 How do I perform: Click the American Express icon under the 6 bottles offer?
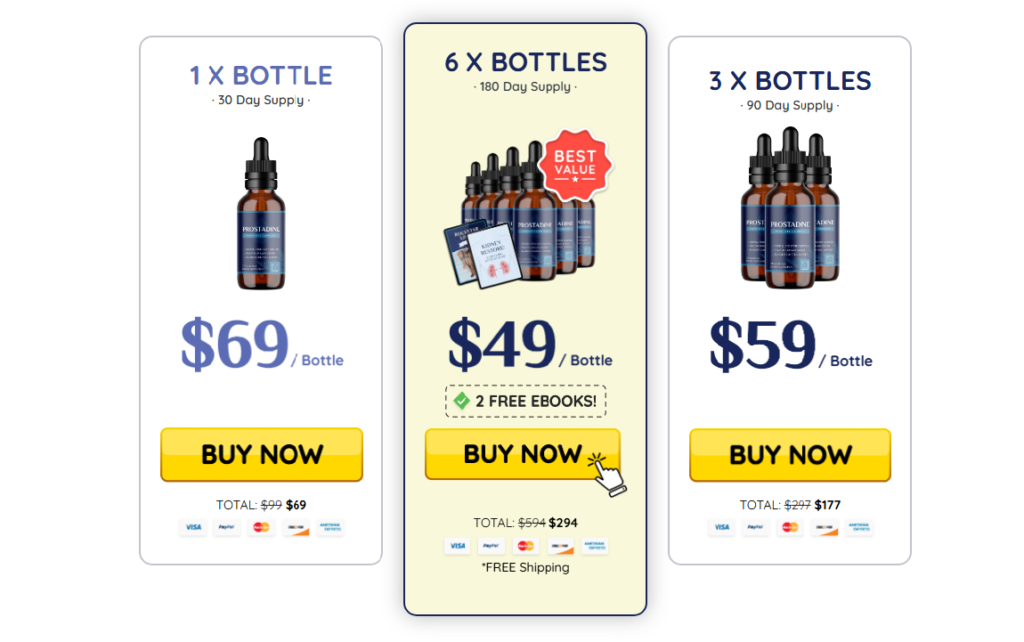pyautogui.click(x=594, y=546)
